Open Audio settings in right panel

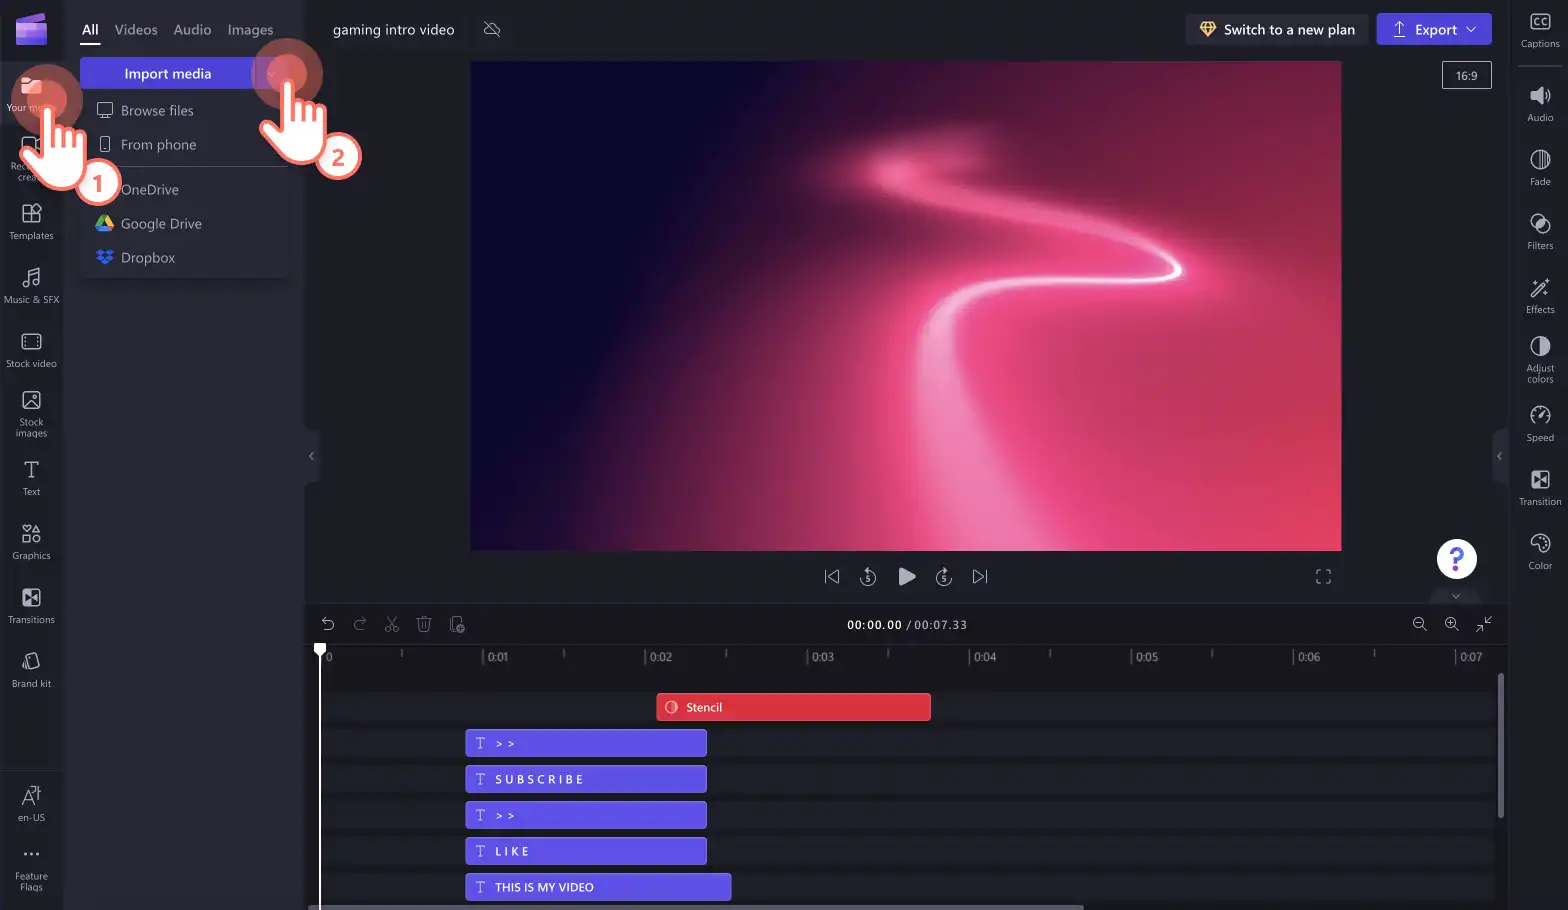pyautogui.click(x=1540, y=103)
